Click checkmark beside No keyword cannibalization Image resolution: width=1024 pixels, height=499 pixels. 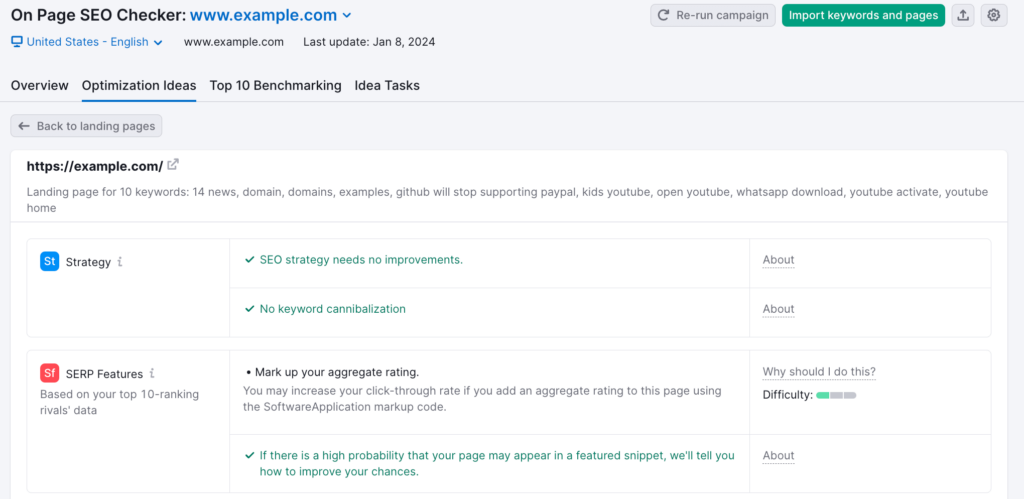[249, 309]
